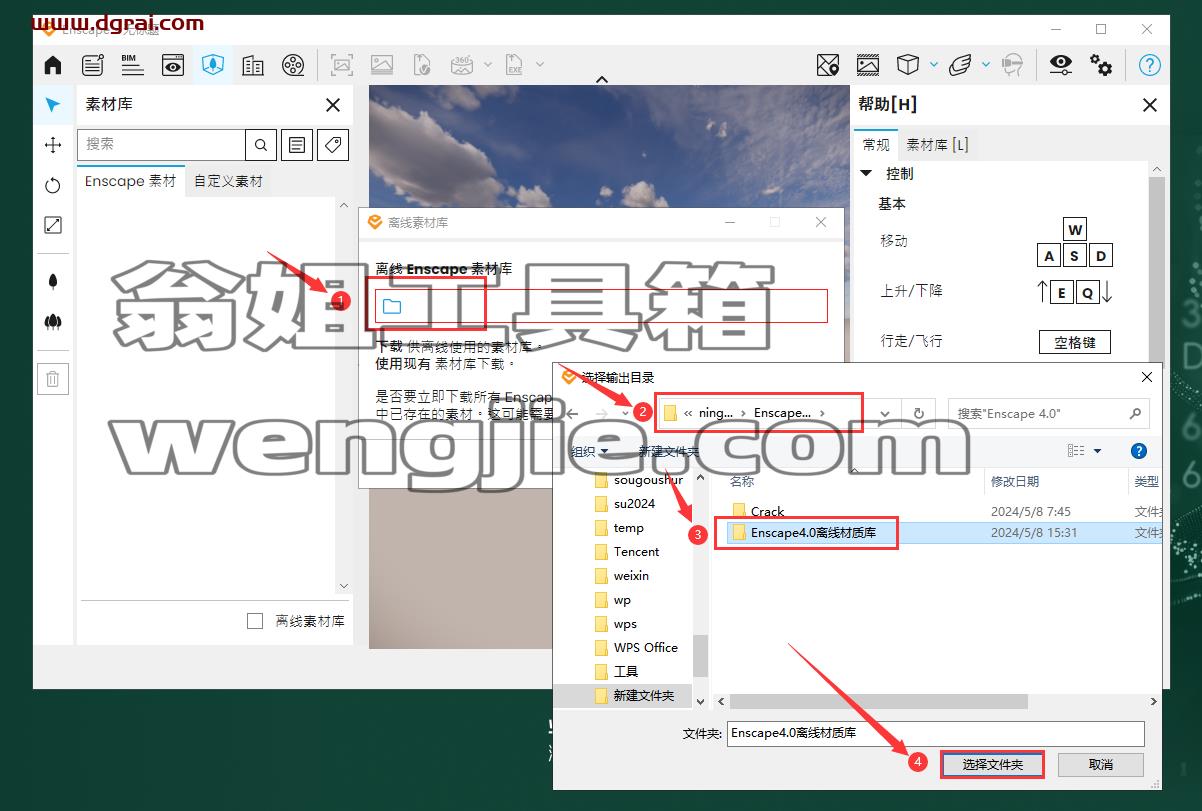Viewport: 1202px width, 811px height.
Task: Open the buildings panel icon in toolbar
Action: (253, 66)
